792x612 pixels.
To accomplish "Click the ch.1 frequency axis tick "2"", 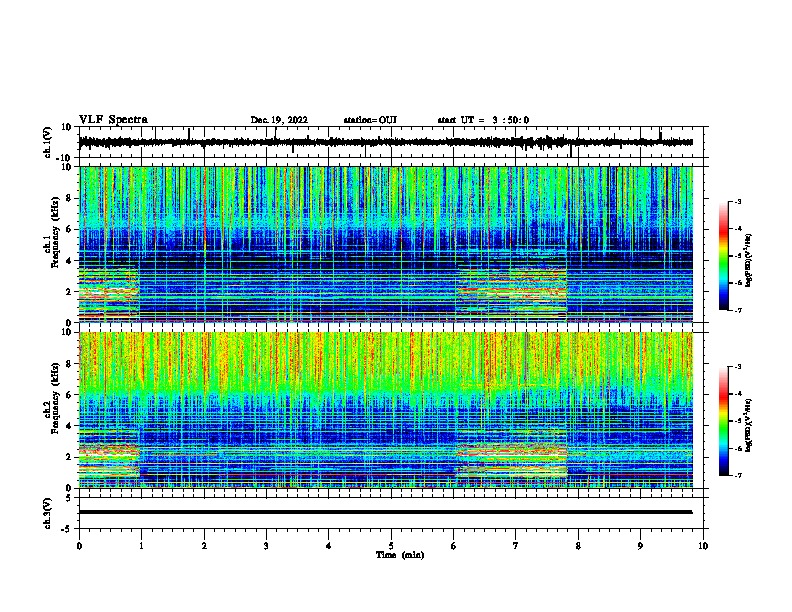I will pos(69,292).
